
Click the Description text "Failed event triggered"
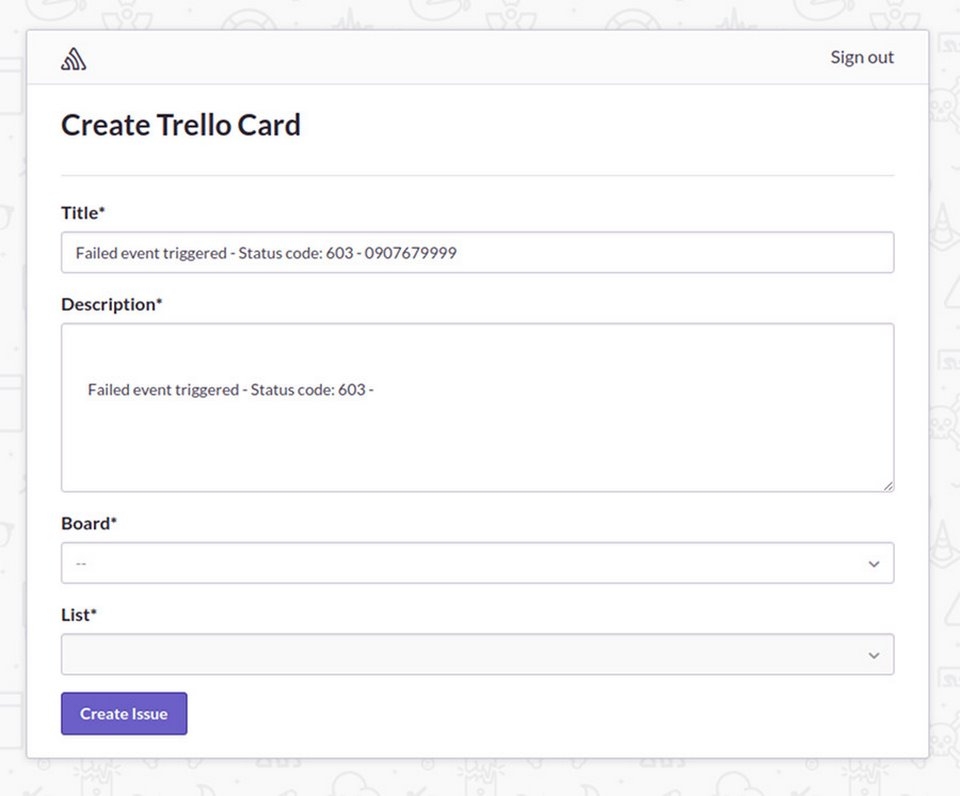162,389
